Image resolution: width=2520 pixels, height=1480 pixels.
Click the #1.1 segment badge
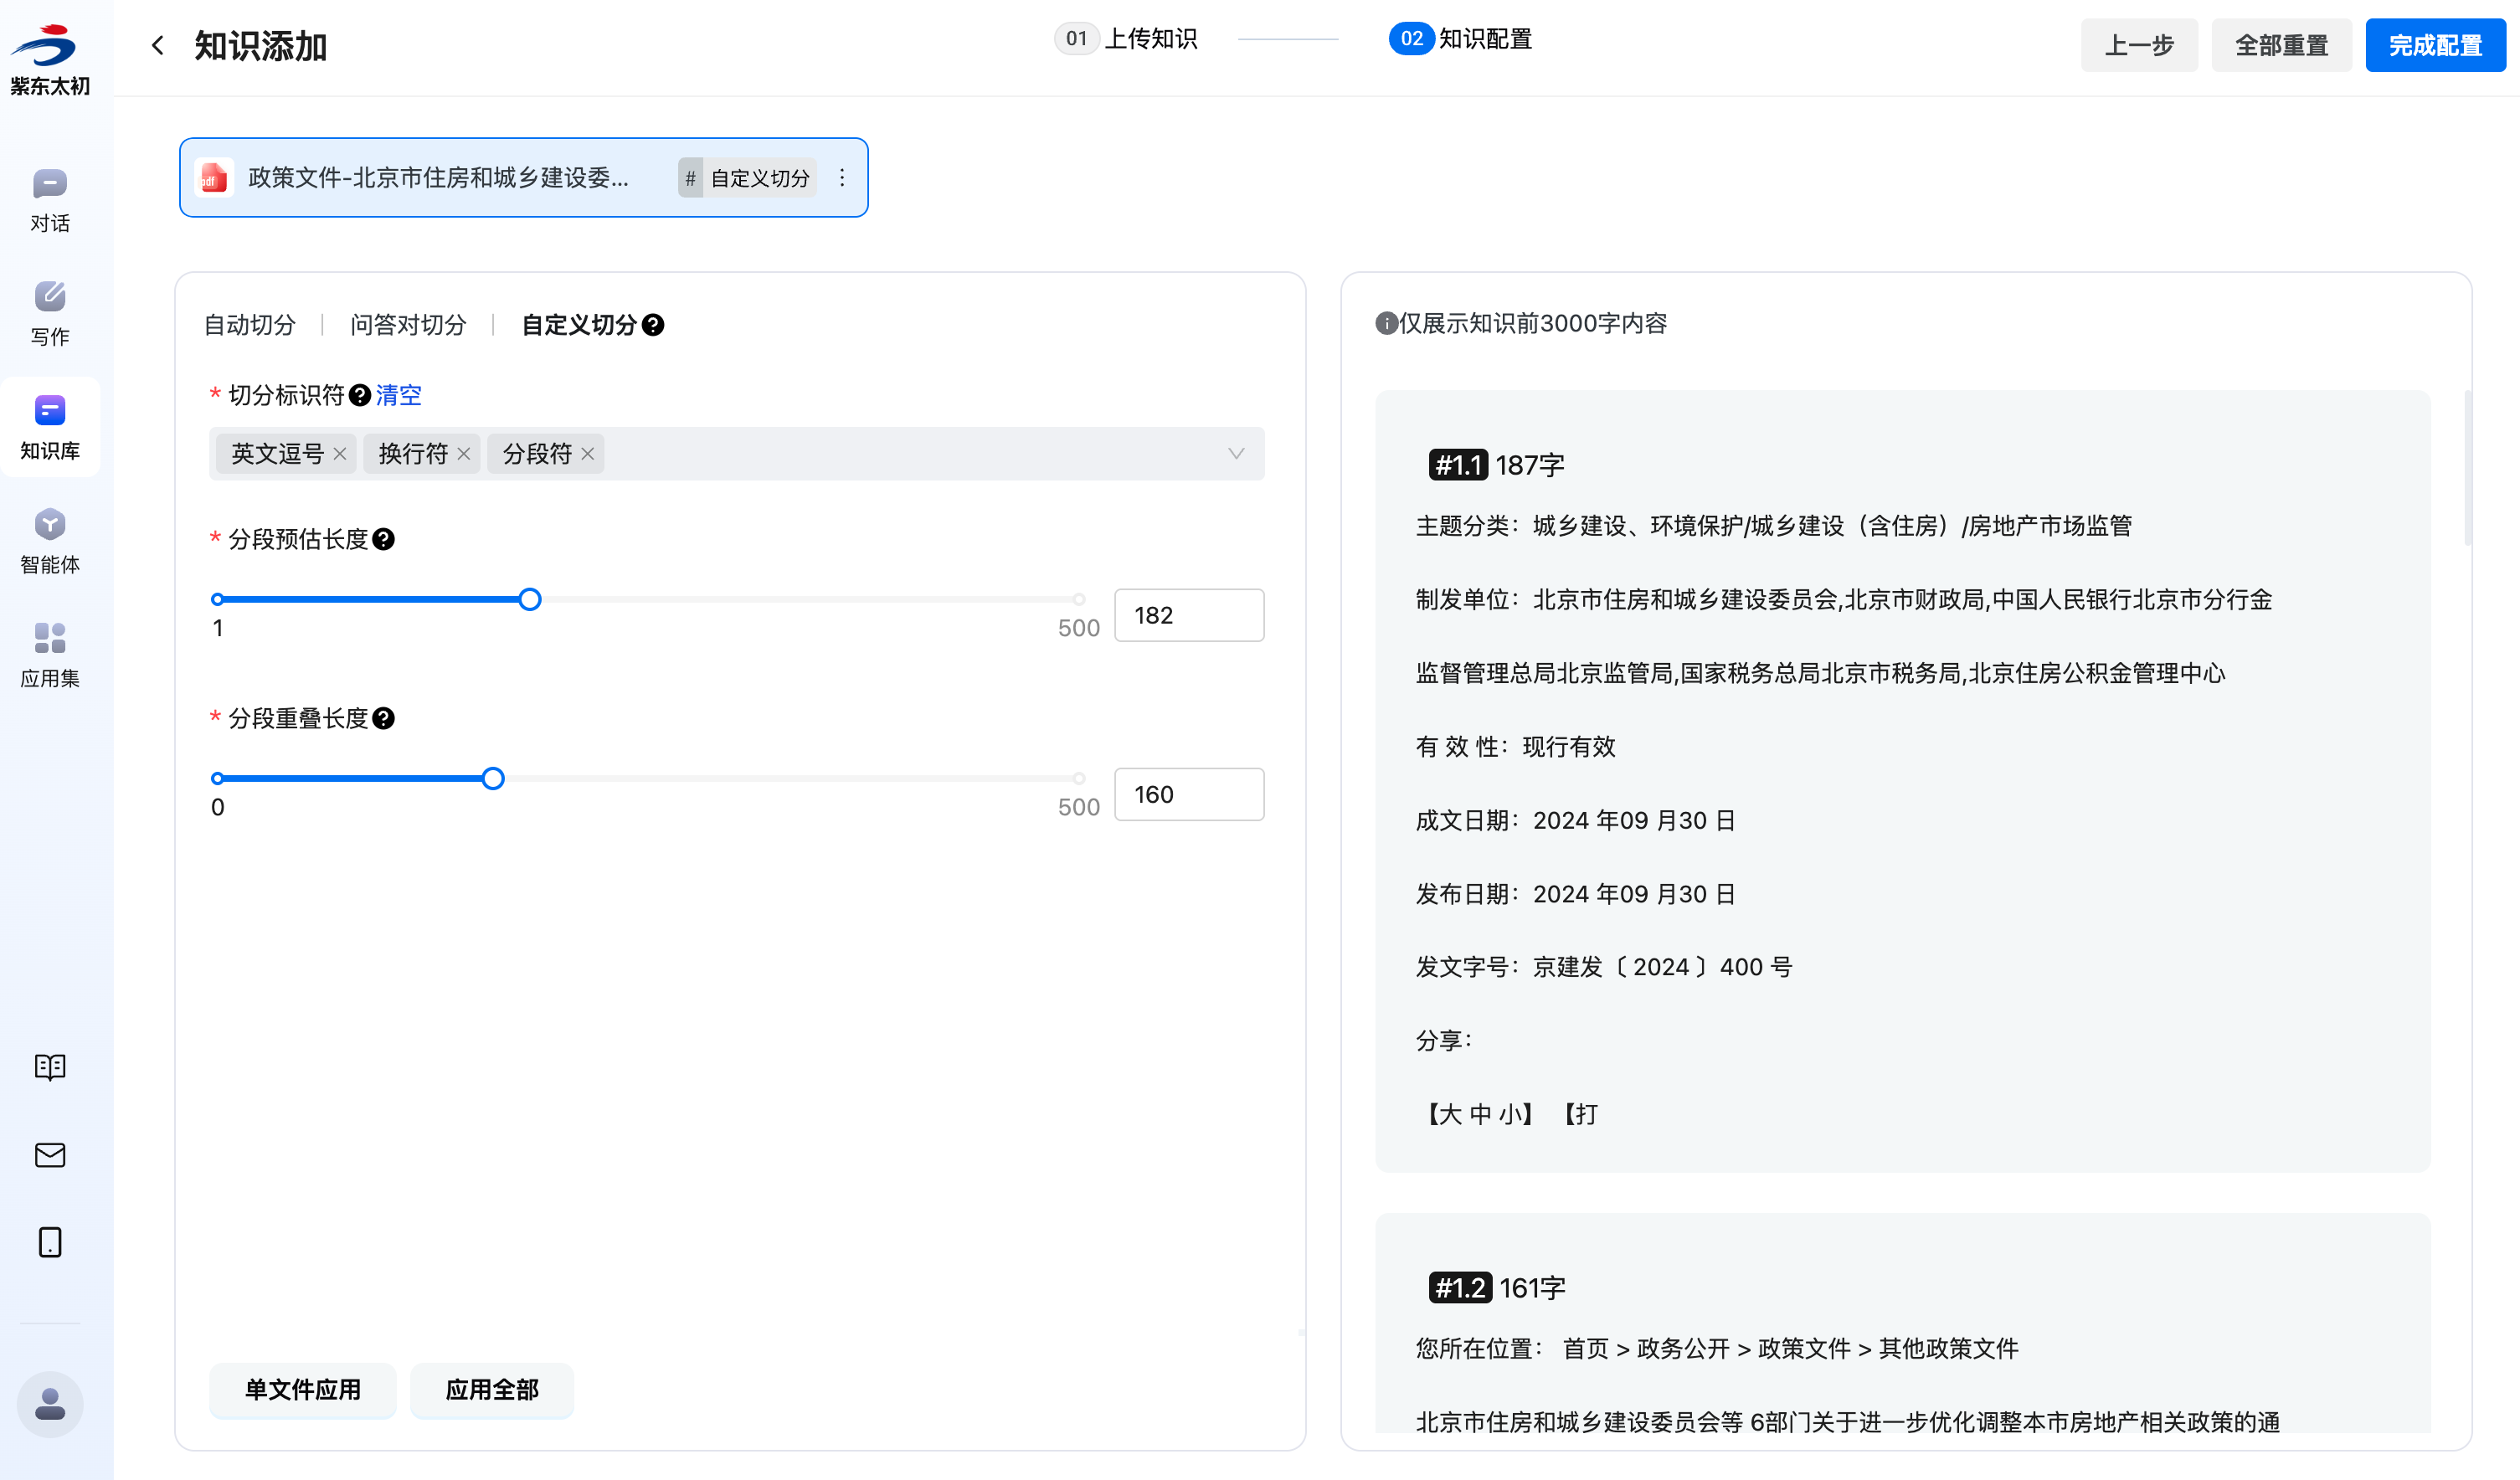tap(1458, 465)
